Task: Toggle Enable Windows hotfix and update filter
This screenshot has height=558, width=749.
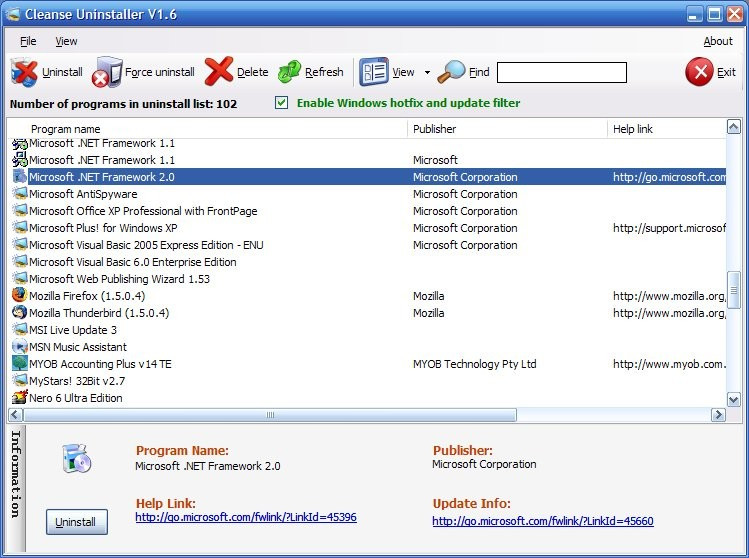Action: tap(281, 103)
